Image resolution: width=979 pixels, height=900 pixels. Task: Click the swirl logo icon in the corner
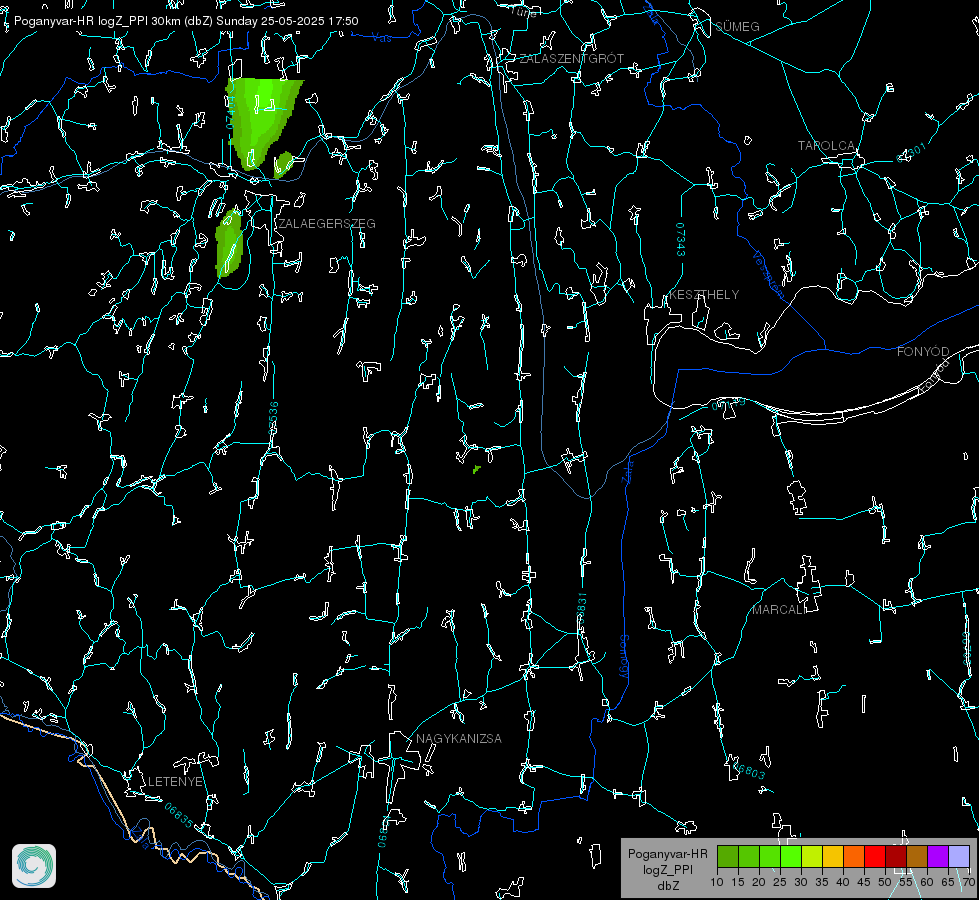pos(34,866)
